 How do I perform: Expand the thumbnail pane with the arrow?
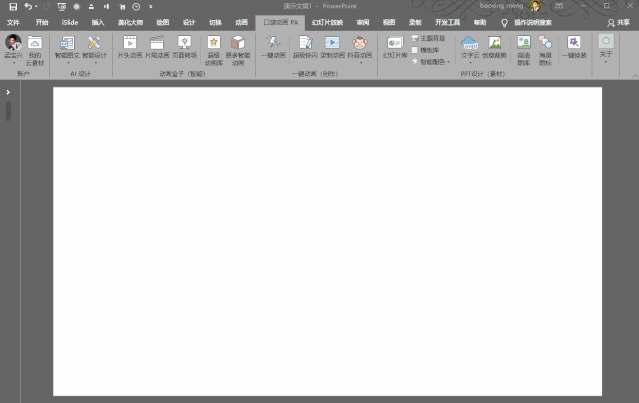click(x=8, y=92)
